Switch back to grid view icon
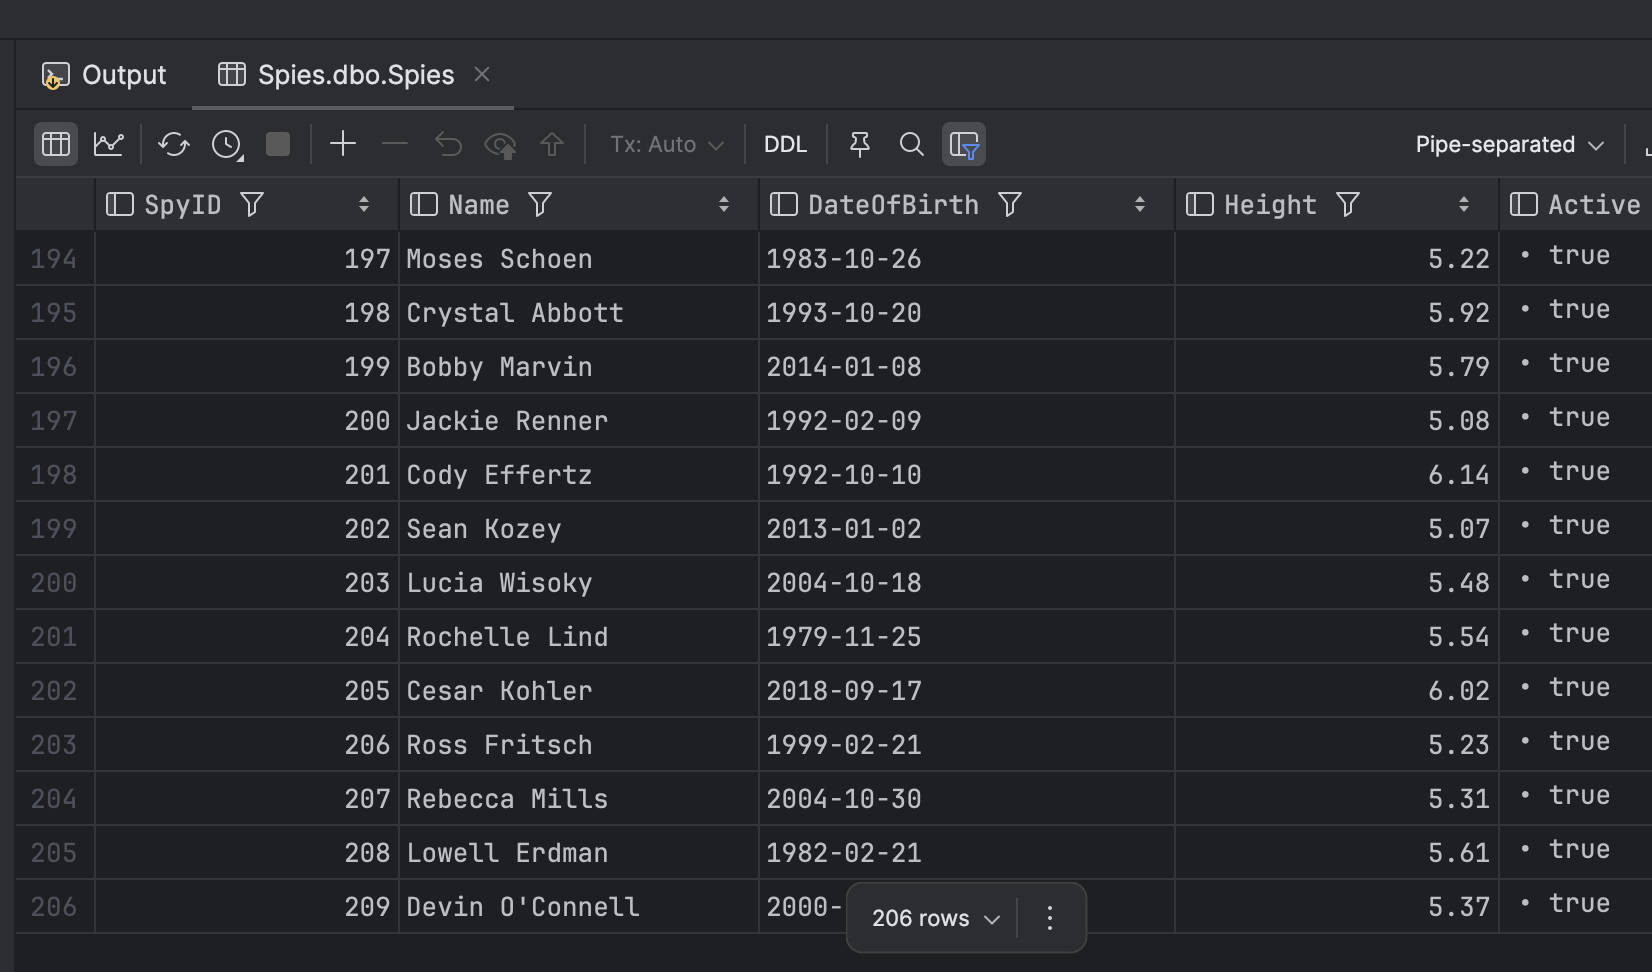 (x=55, y=143)
